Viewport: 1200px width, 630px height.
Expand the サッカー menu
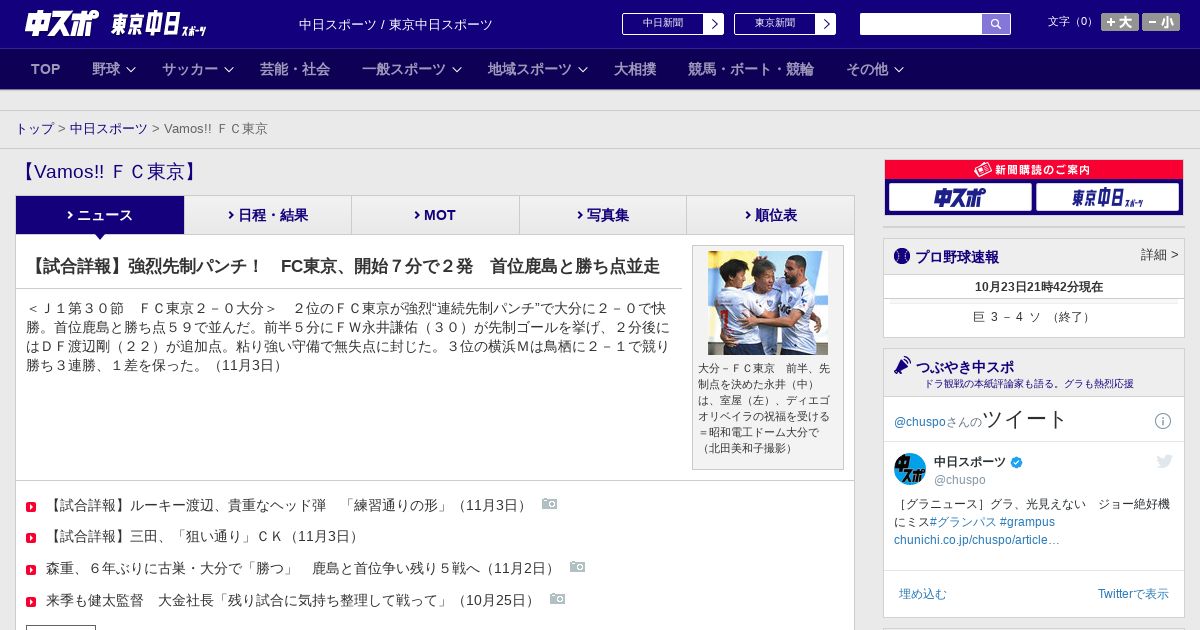click(198, 69)
